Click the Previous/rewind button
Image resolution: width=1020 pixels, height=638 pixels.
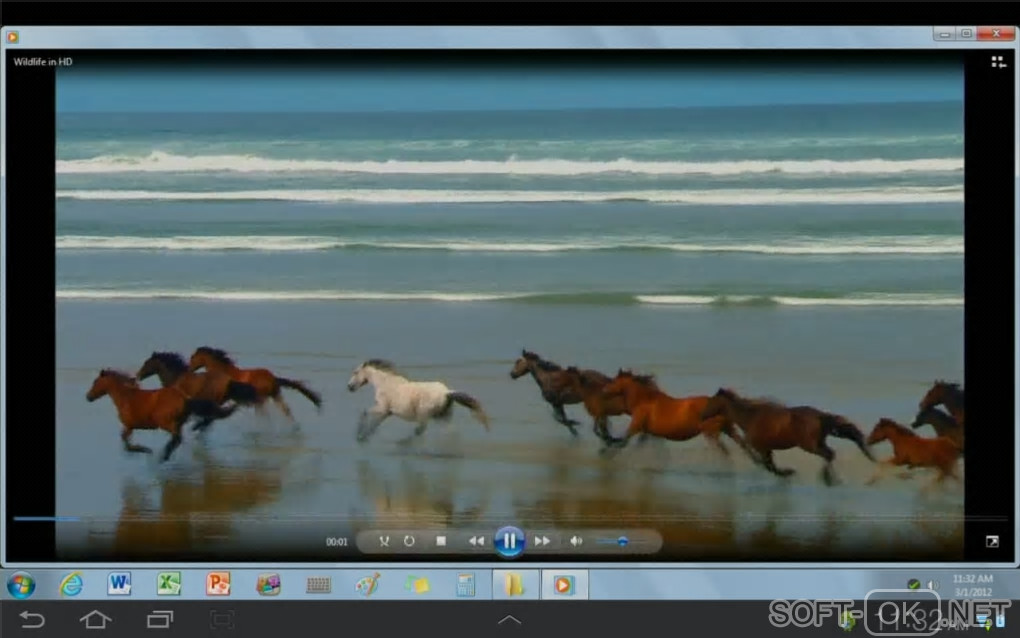tap(476, 541)
